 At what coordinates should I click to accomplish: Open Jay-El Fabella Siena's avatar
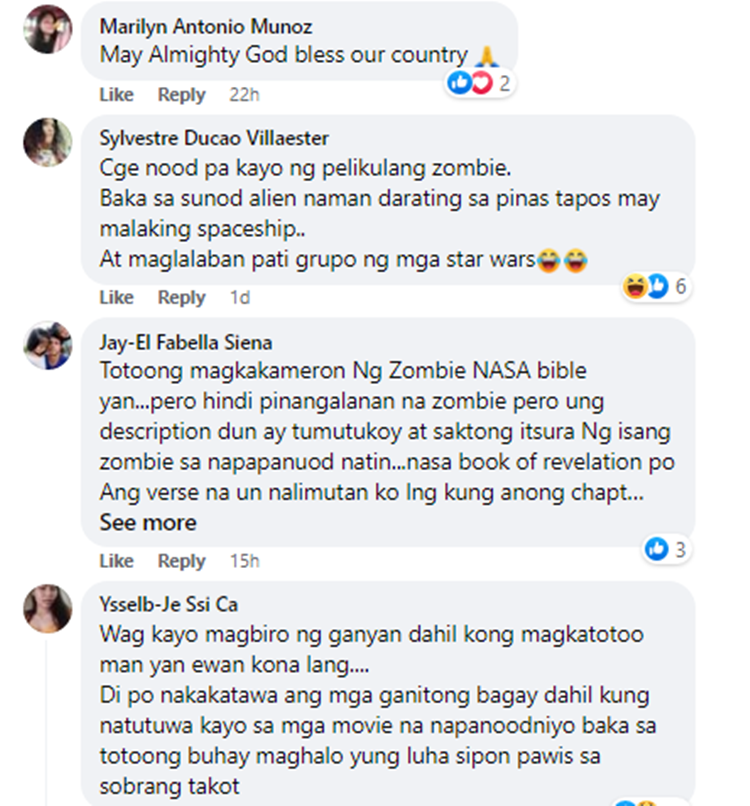48,345
